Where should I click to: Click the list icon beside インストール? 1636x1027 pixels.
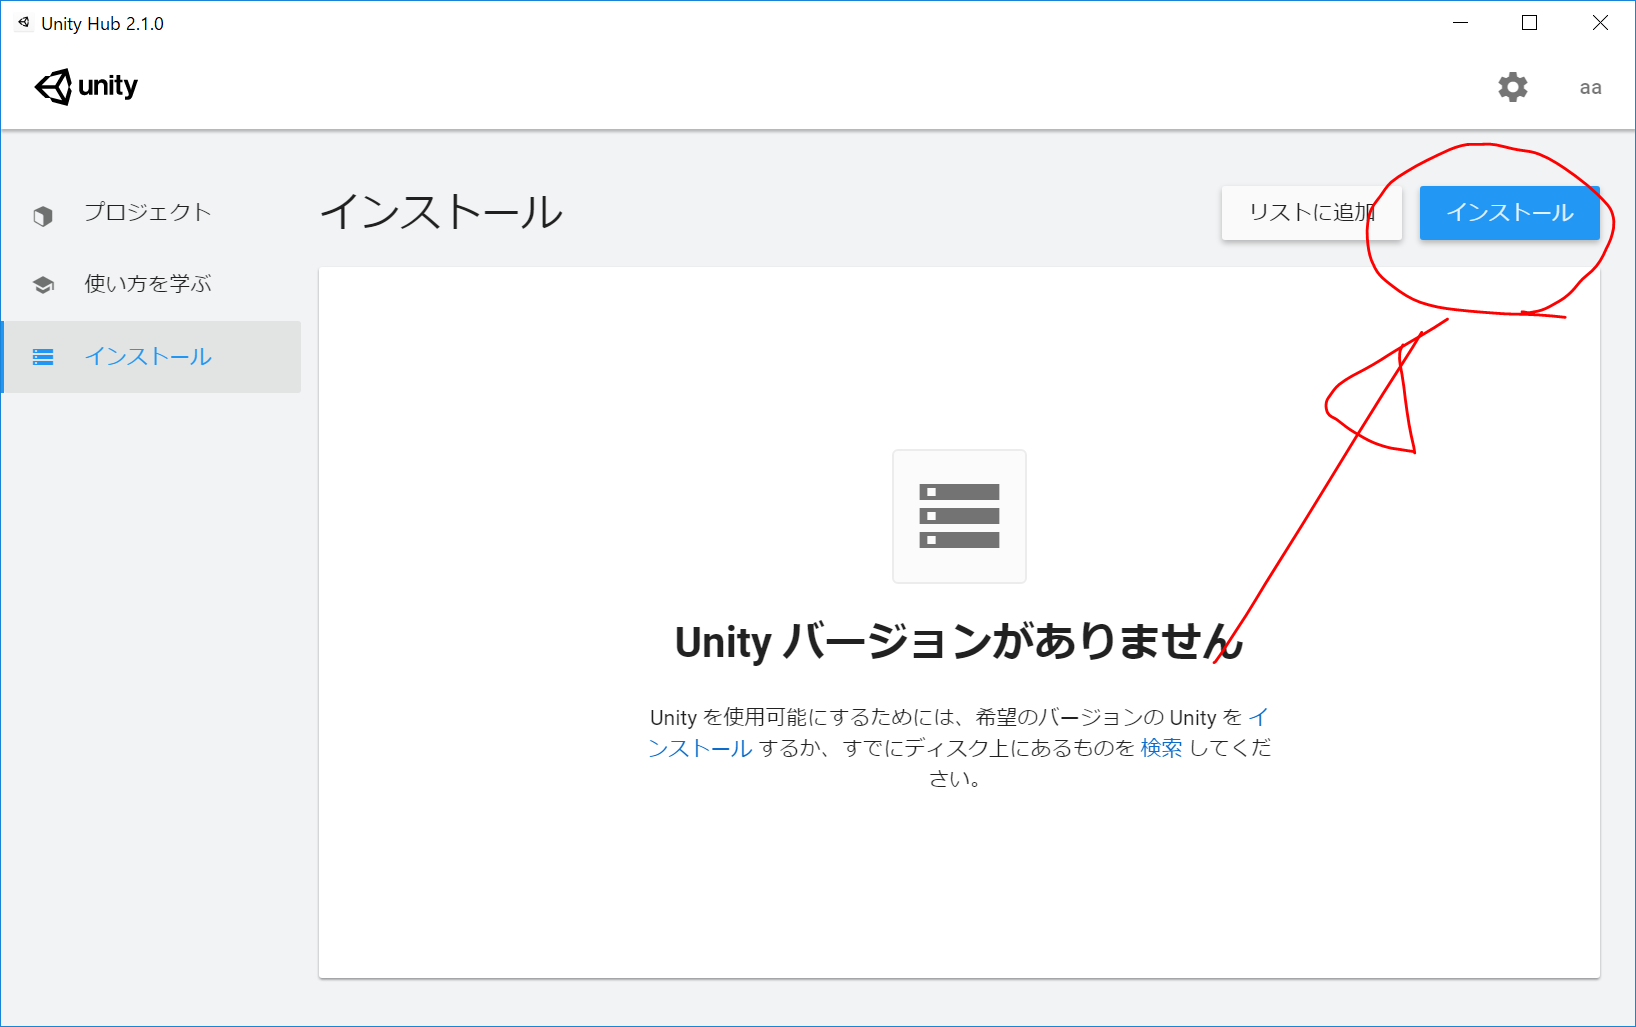pos(43,357)
